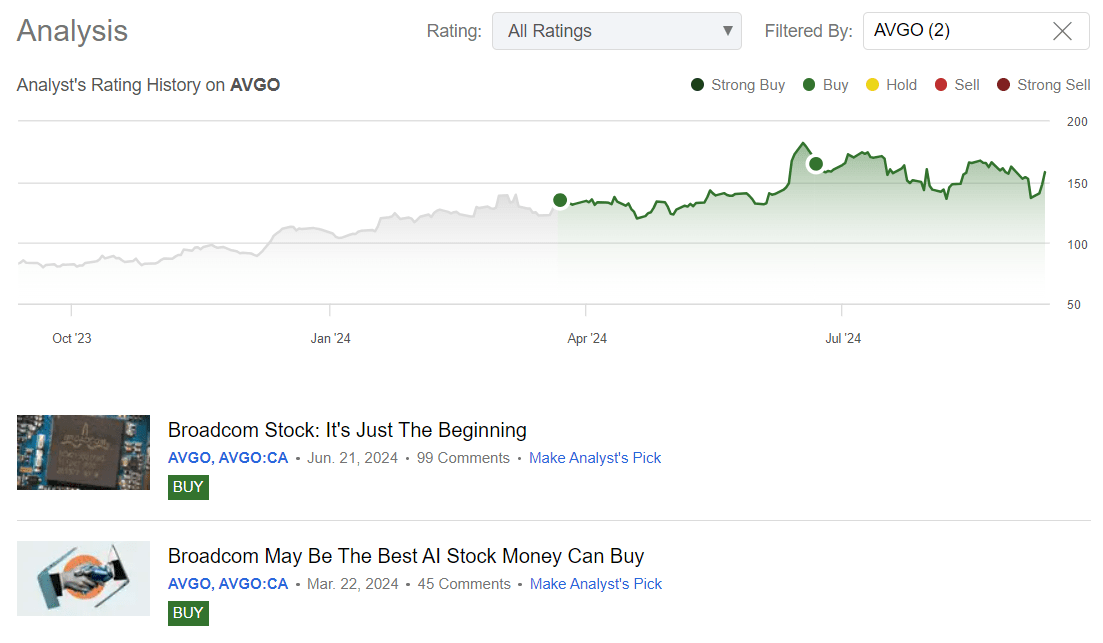The width and height of the screenshot is (1103, 643).
Task: Open article "Broadcom Stock: It's Just The Beginning"
Action: click(347, 430)
